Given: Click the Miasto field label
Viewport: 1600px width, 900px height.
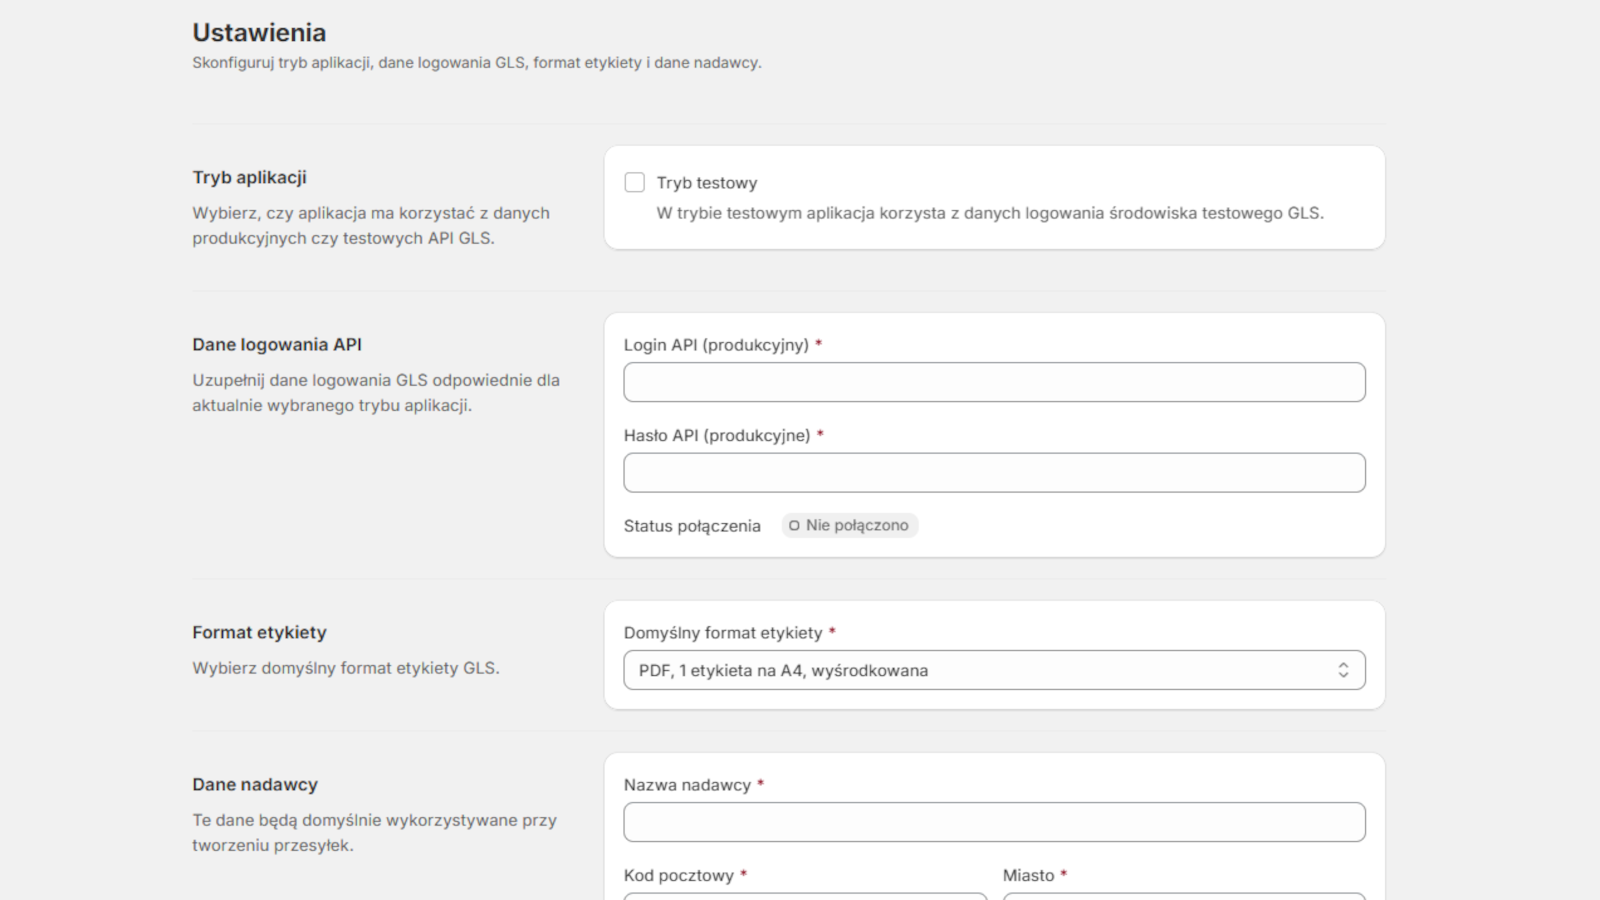Looking at the screenshot, I should tap(1028, 875).
